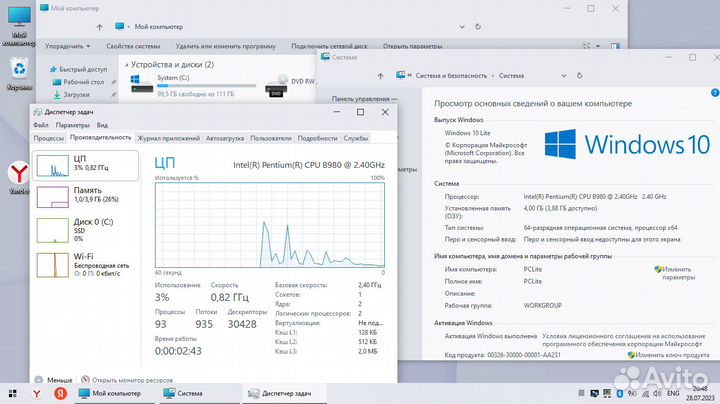
Task: Switch to the Пользователи tab
Action: [271, 138]
